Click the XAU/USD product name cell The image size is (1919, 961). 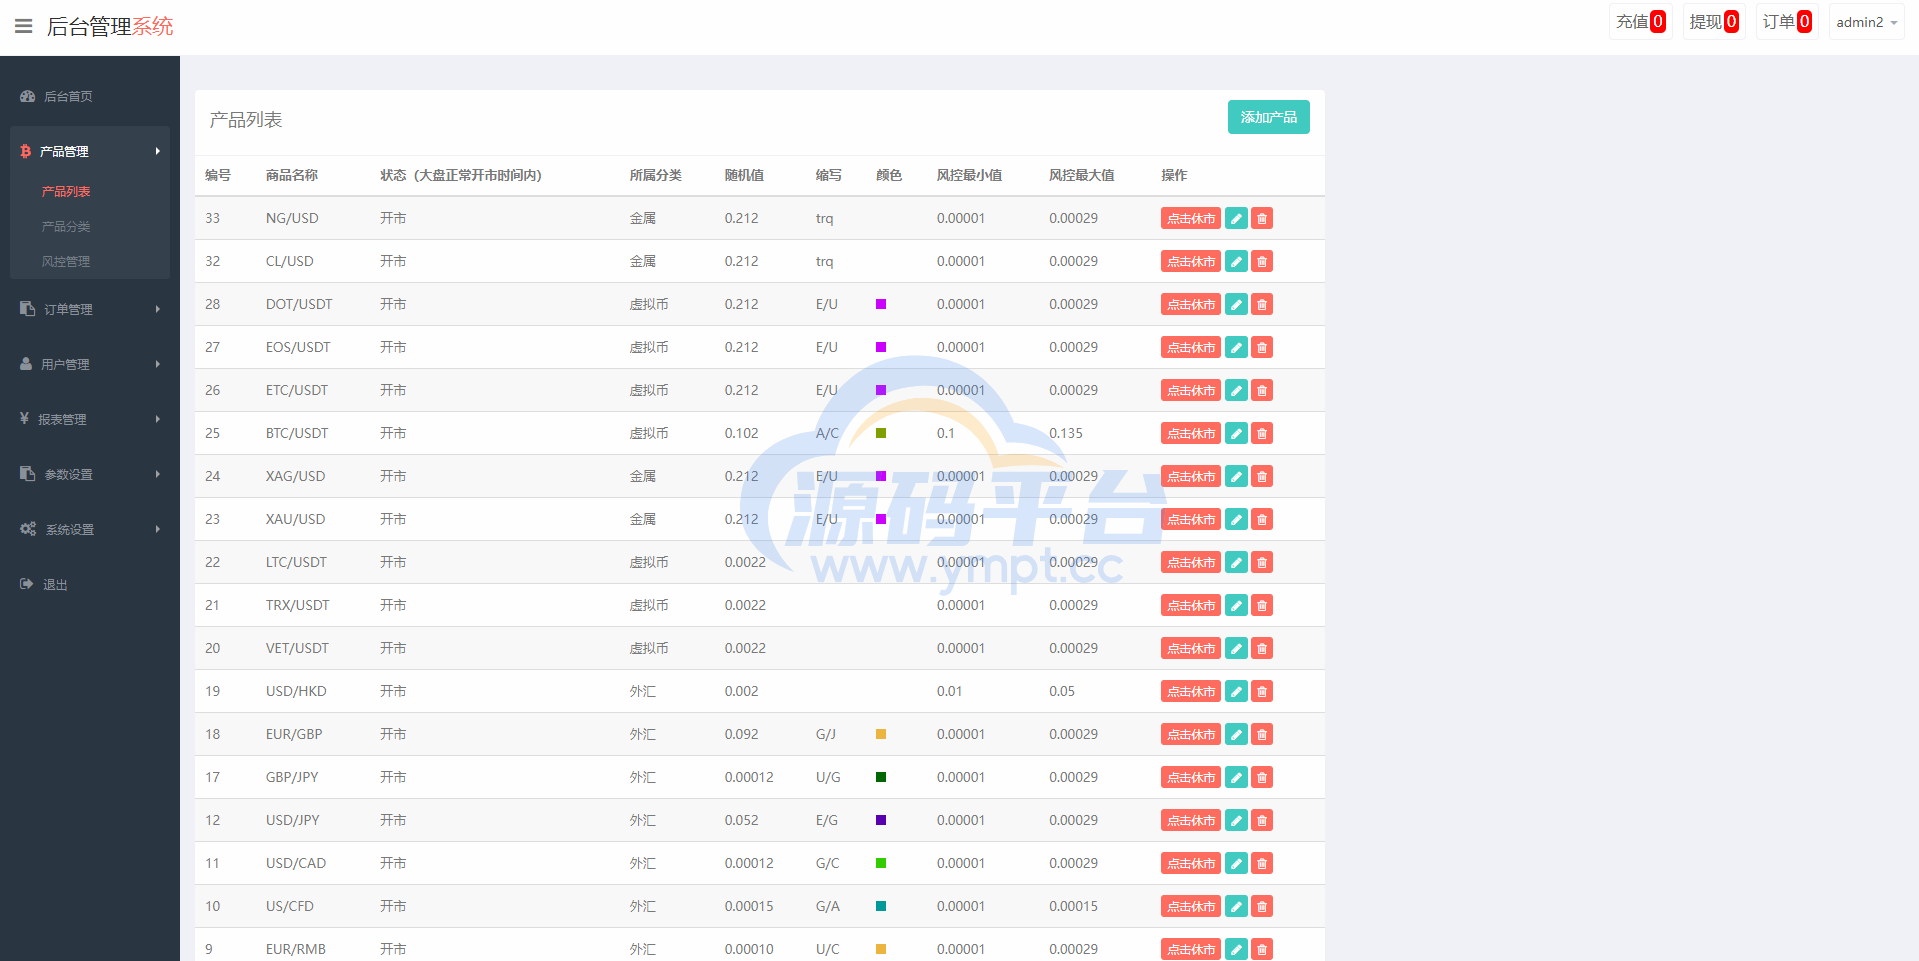(x=295, y=519)
